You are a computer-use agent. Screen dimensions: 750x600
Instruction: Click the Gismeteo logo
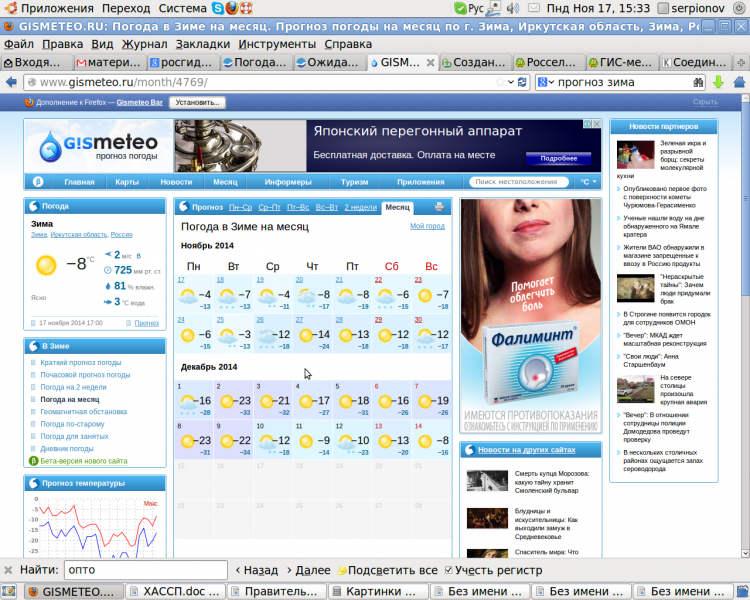97,147
